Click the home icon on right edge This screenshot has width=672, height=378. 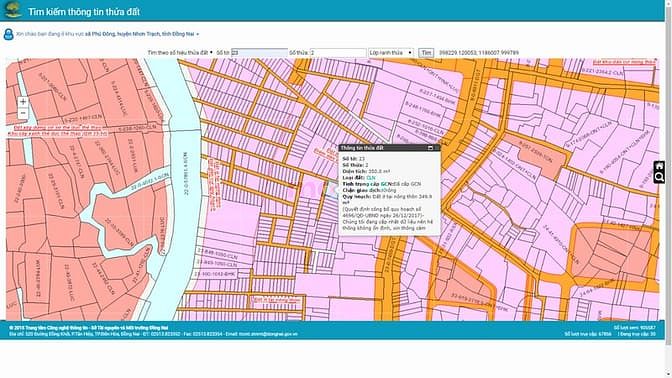pyautogui.click(x=660, y=167)
